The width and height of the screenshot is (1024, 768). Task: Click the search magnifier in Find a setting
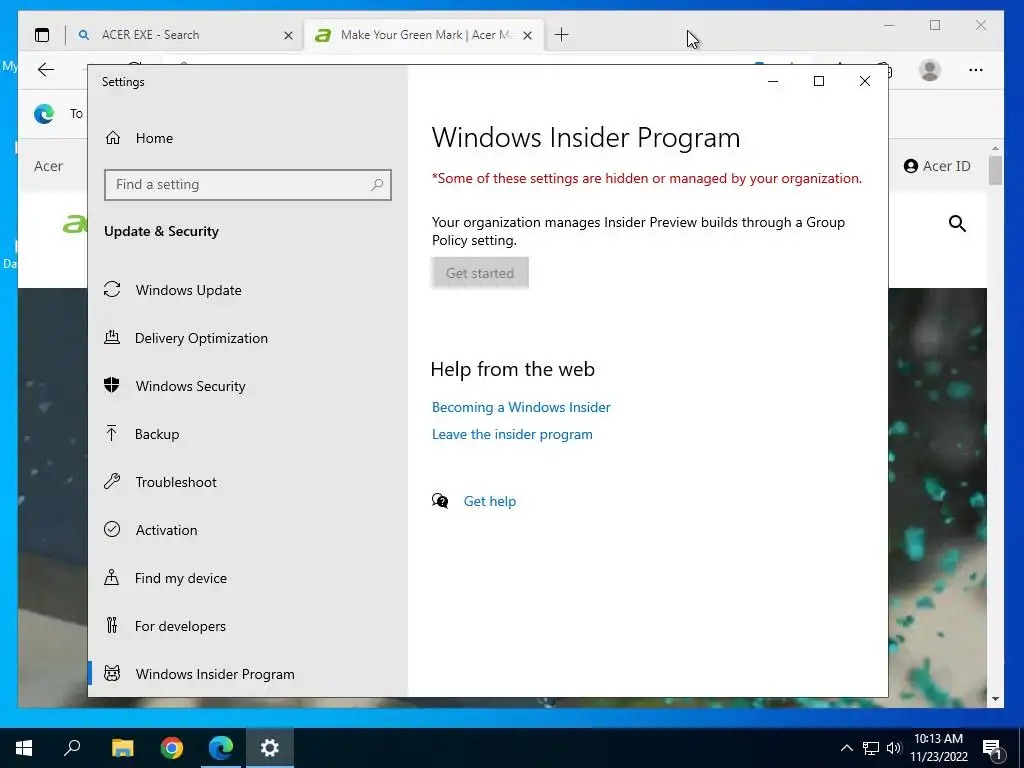coord(377,185)
